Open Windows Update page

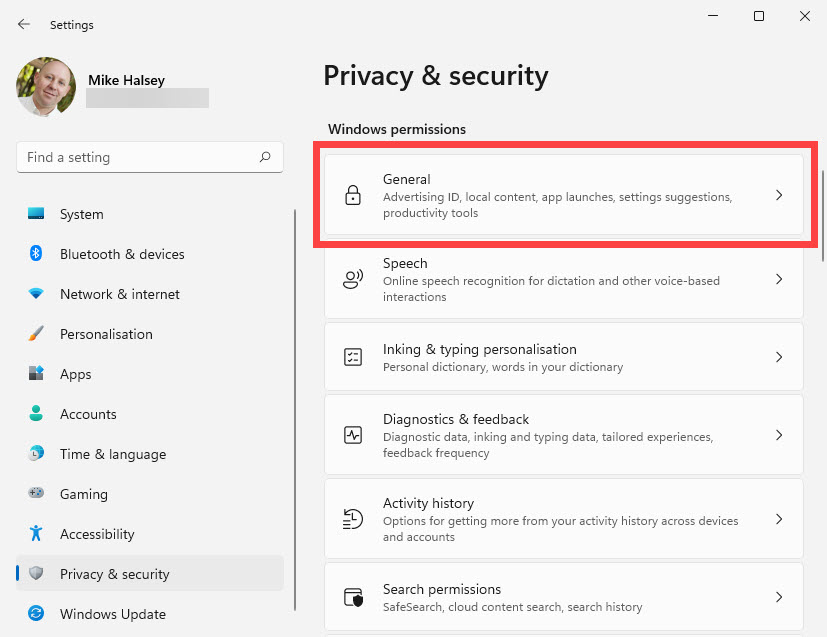point(150,614)
